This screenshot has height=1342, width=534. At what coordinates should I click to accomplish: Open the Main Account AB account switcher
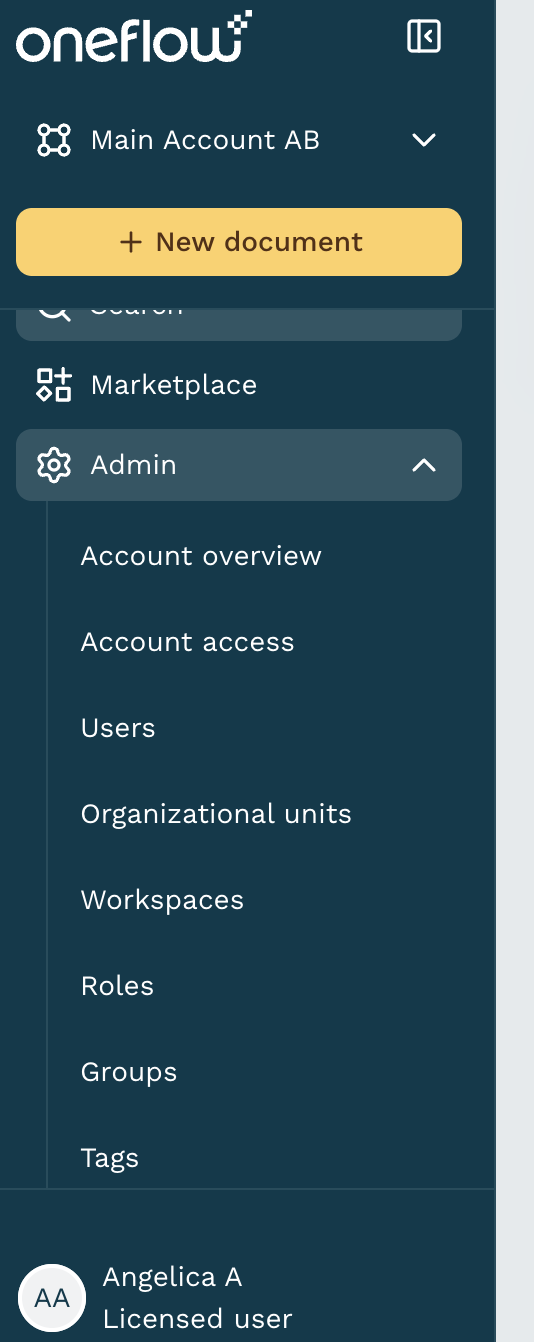click(x=239, y=140)
